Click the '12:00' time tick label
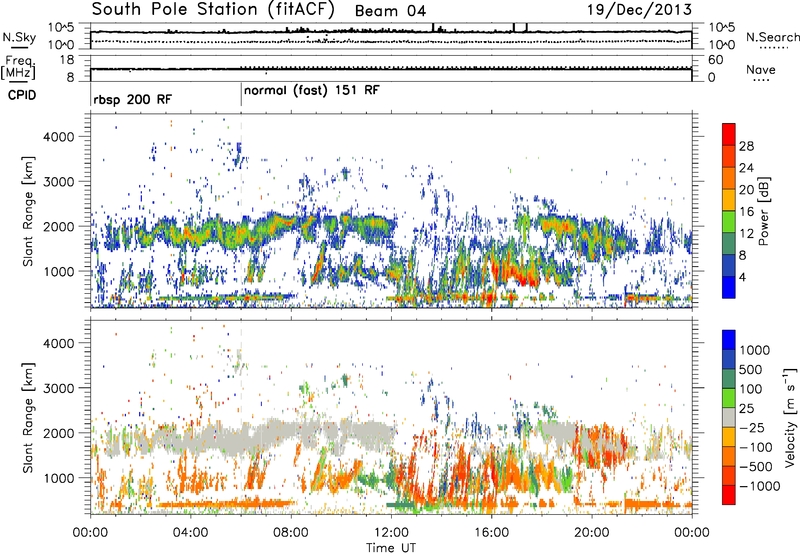 [391, 533]
